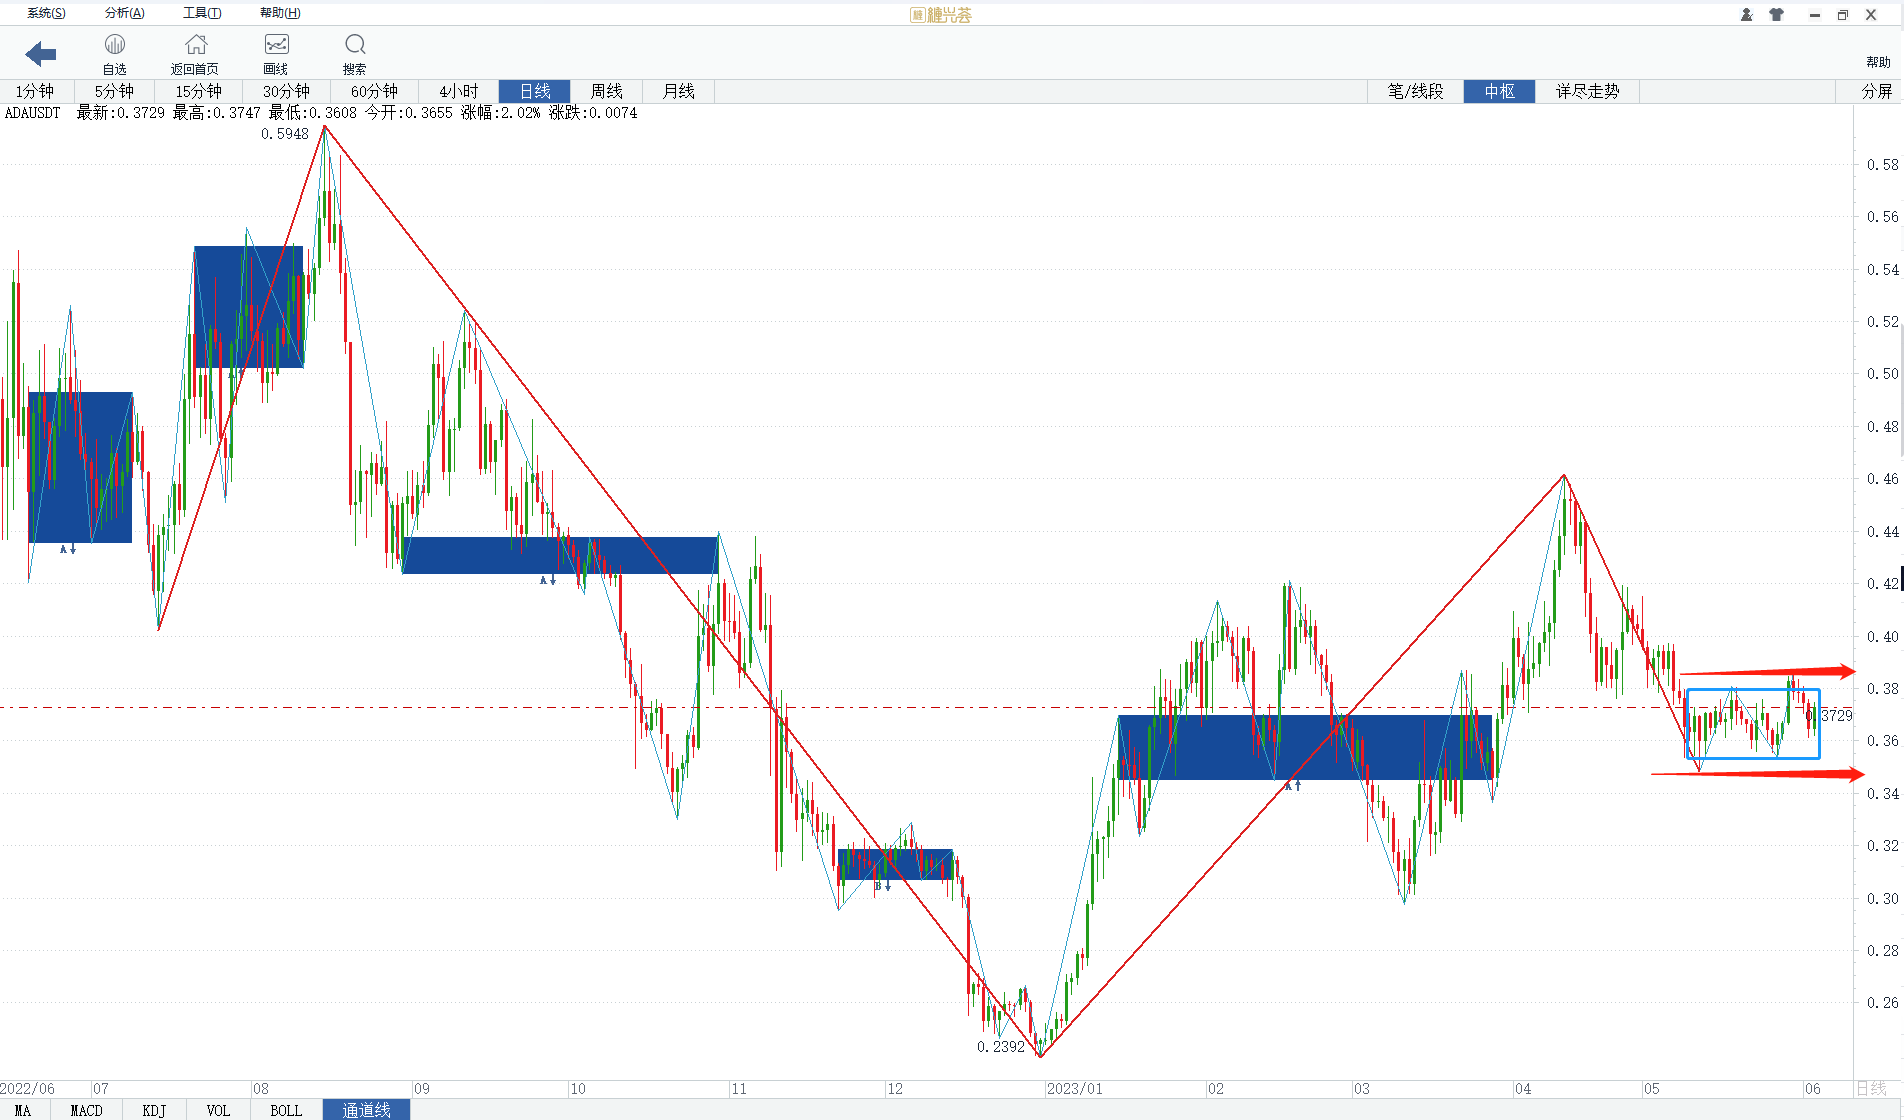1904x1120 pixels.
Task: Click the 最新:0.3729 latest price text
Action: (x=120, y=113)
